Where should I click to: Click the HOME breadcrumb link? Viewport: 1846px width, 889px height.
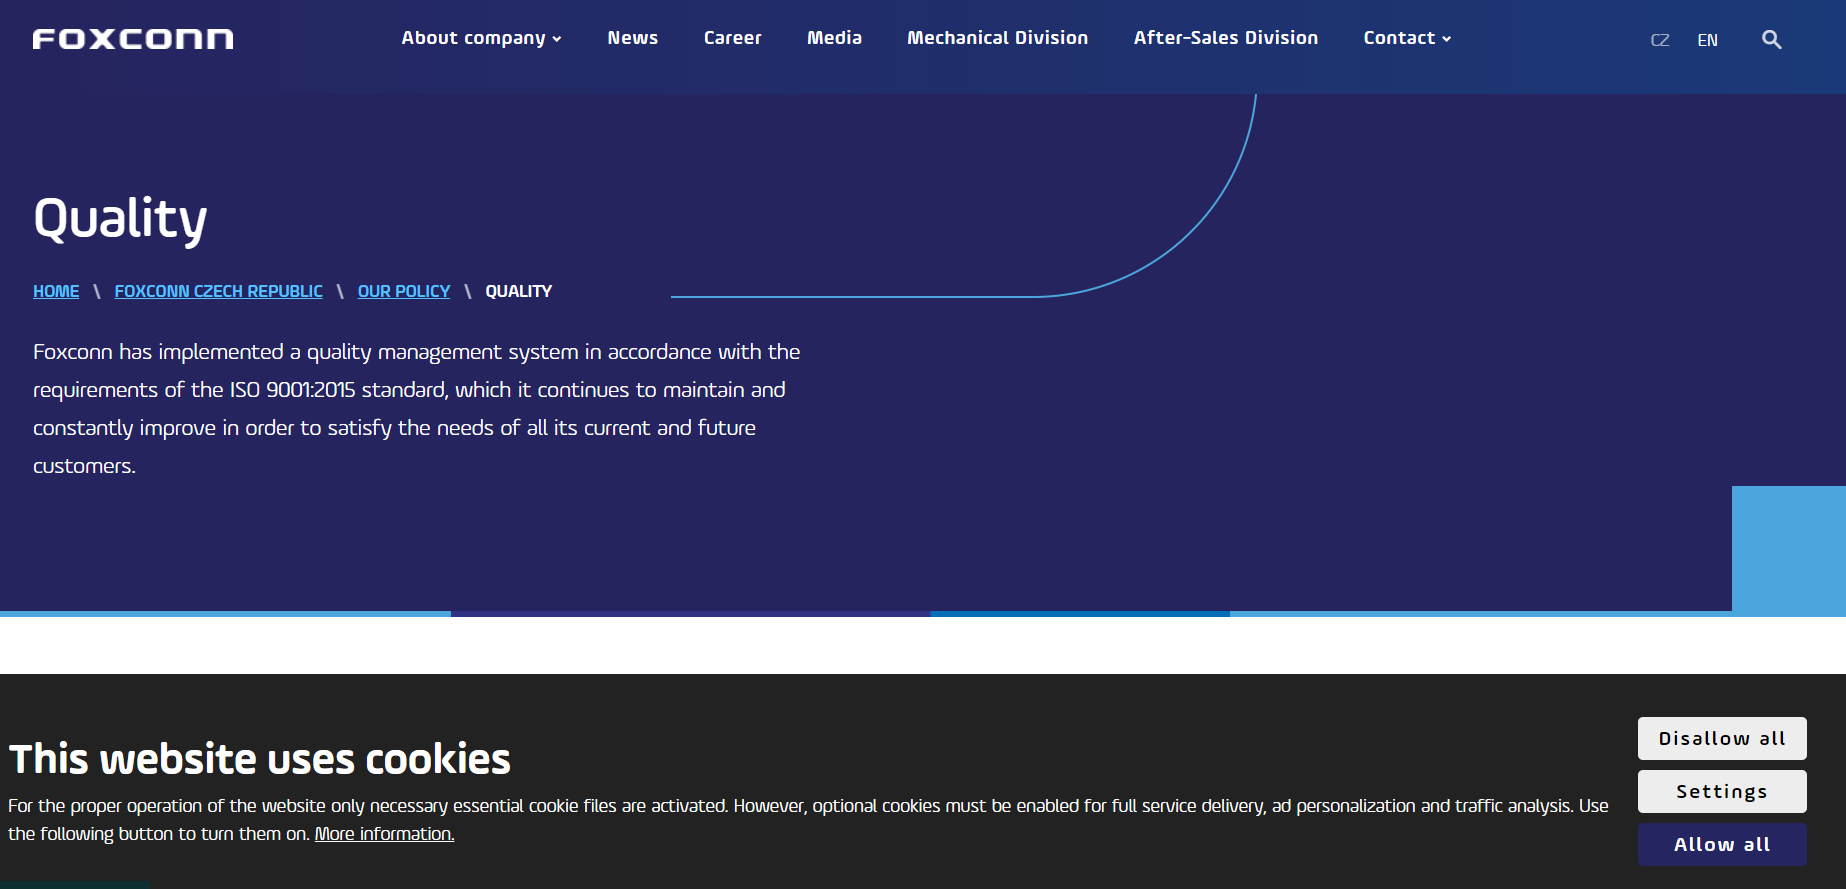point(56,291)
